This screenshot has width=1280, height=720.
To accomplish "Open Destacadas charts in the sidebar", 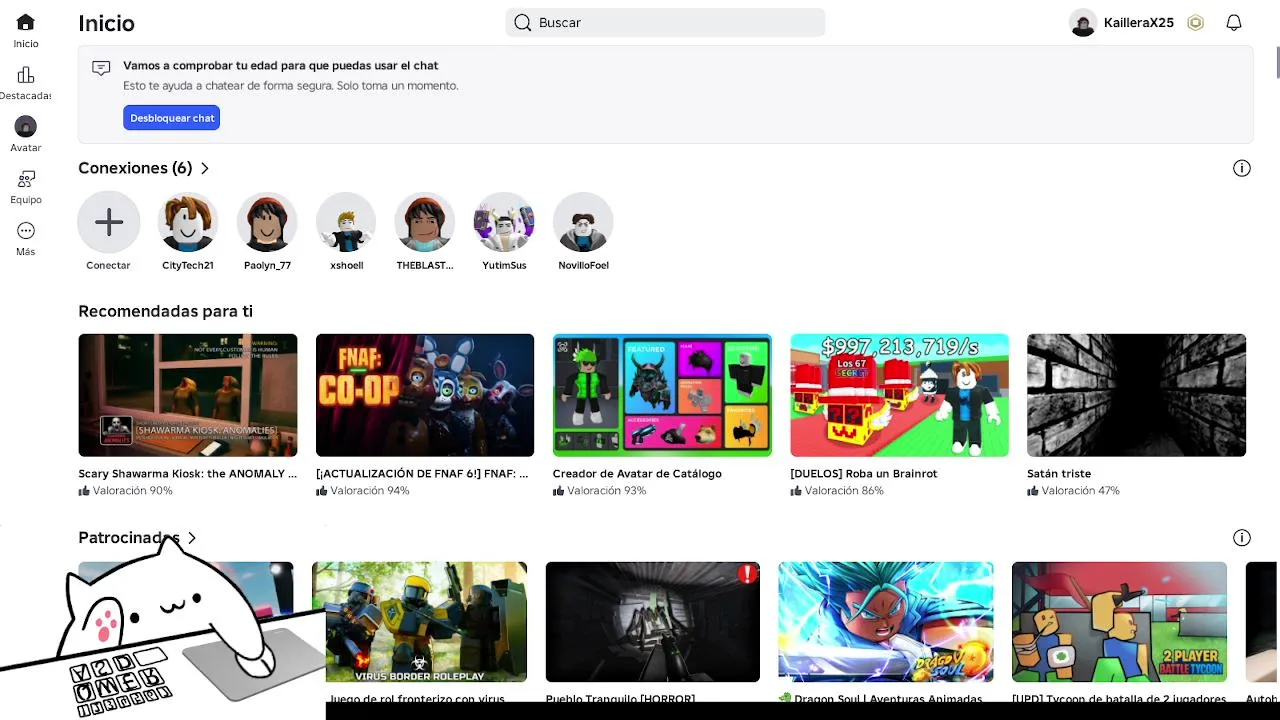I will coord(26,75).
